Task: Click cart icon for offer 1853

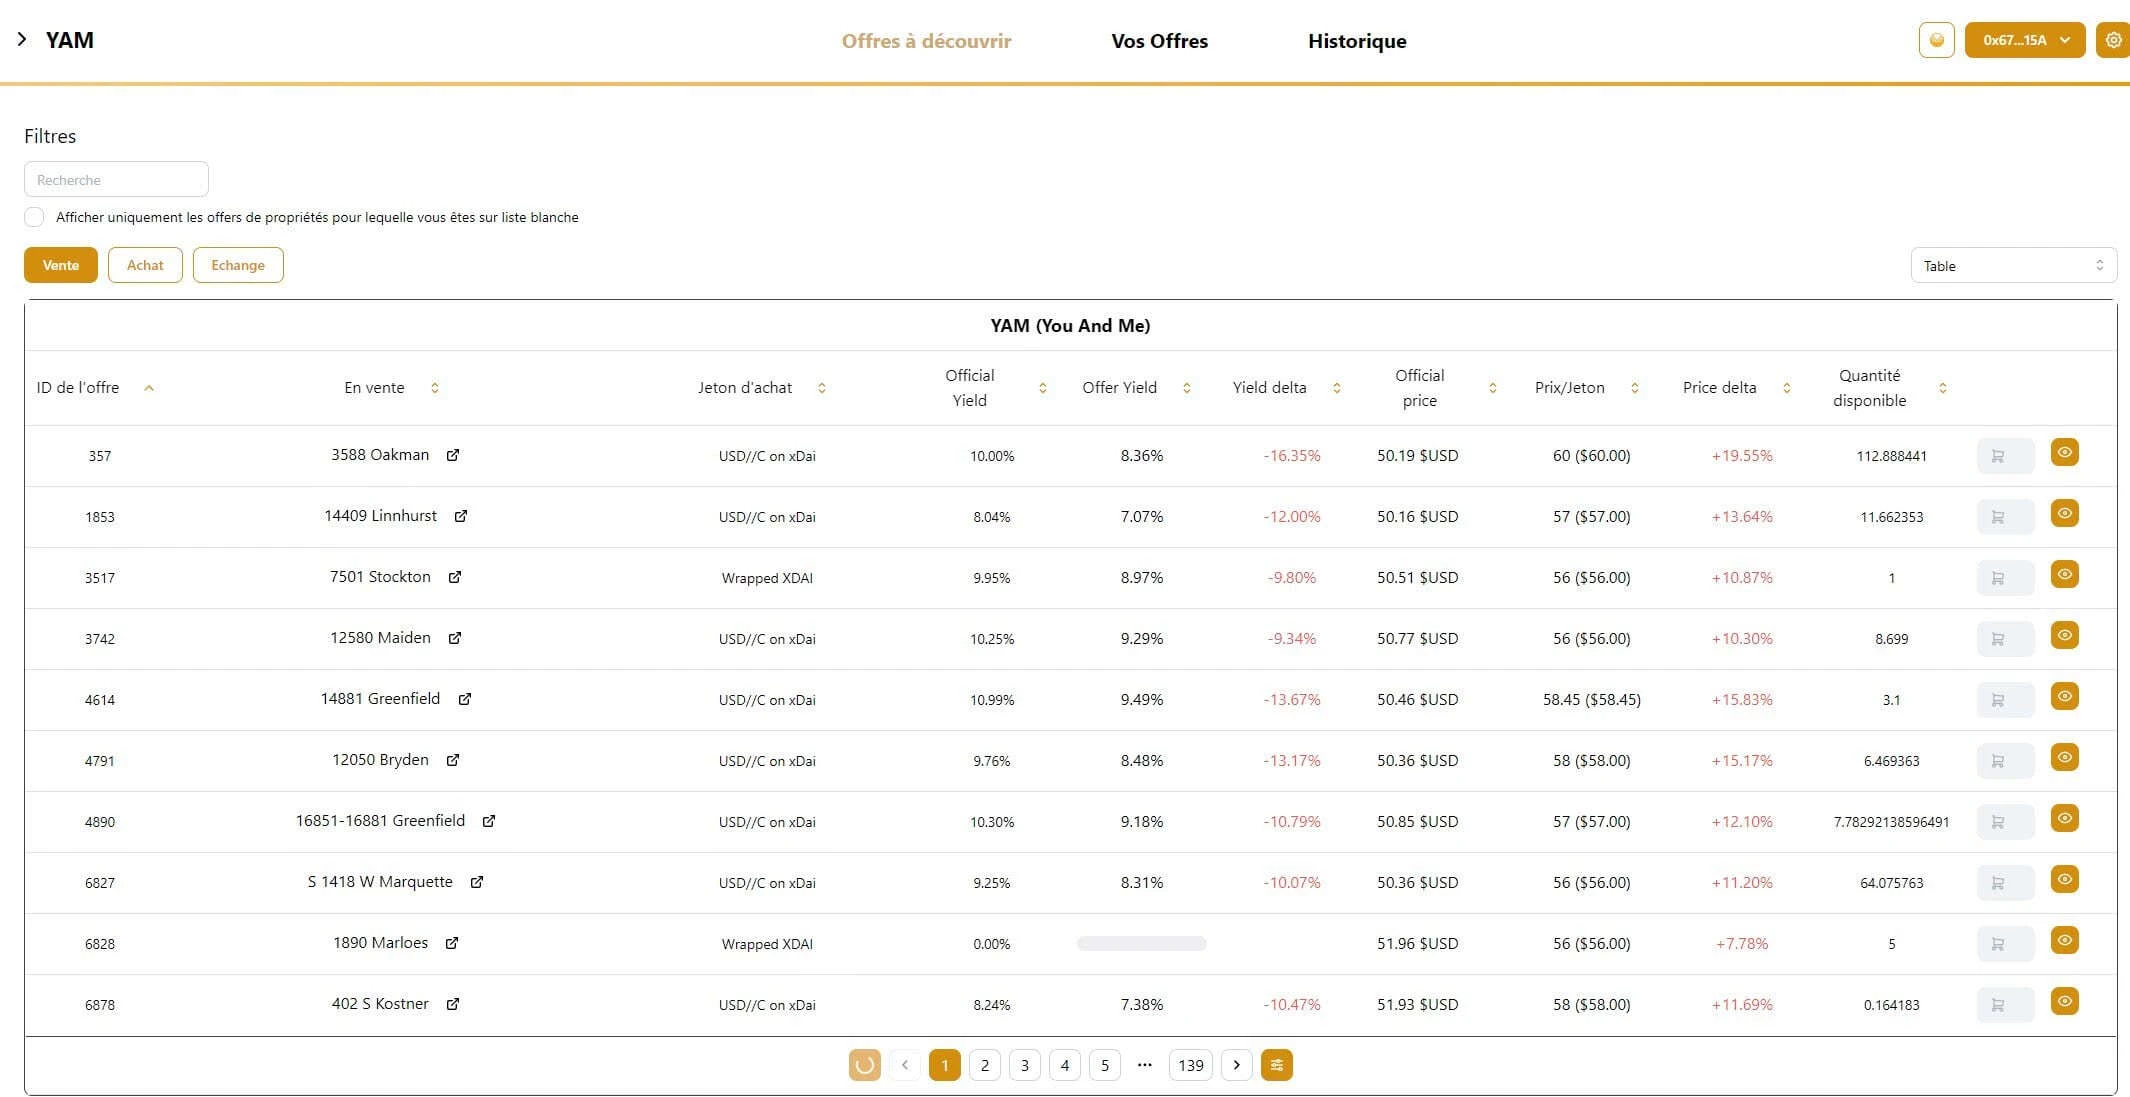Action: tap(2005, 517)
